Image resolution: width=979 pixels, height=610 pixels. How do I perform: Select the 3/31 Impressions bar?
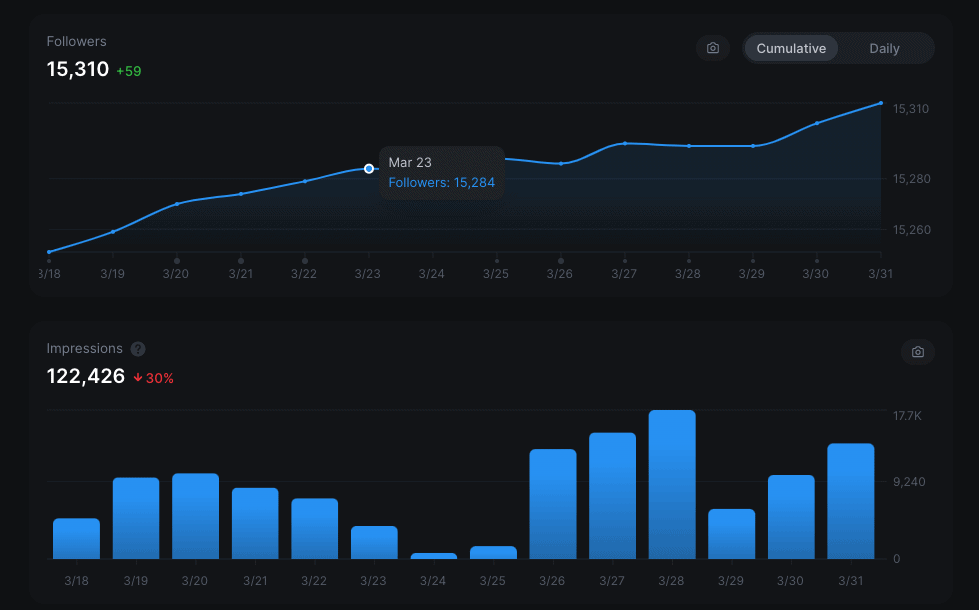point(850,501)
